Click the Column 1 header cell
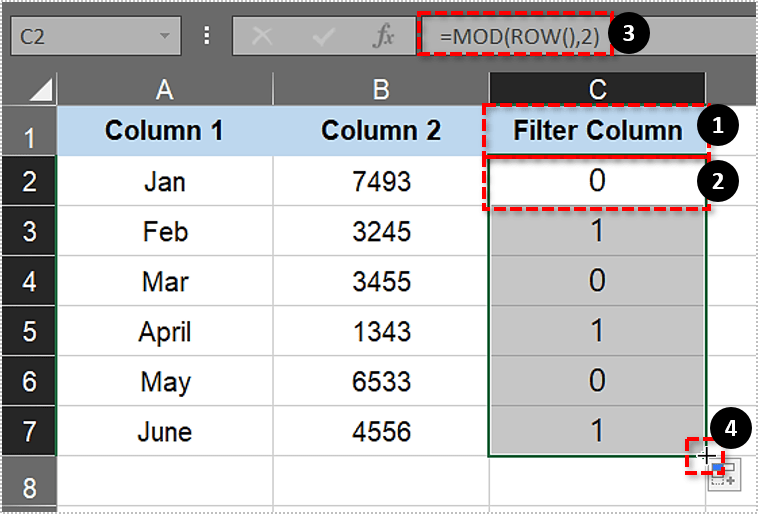Image resolution: width=758 pixels, height=514 pixels. [164, 130]
